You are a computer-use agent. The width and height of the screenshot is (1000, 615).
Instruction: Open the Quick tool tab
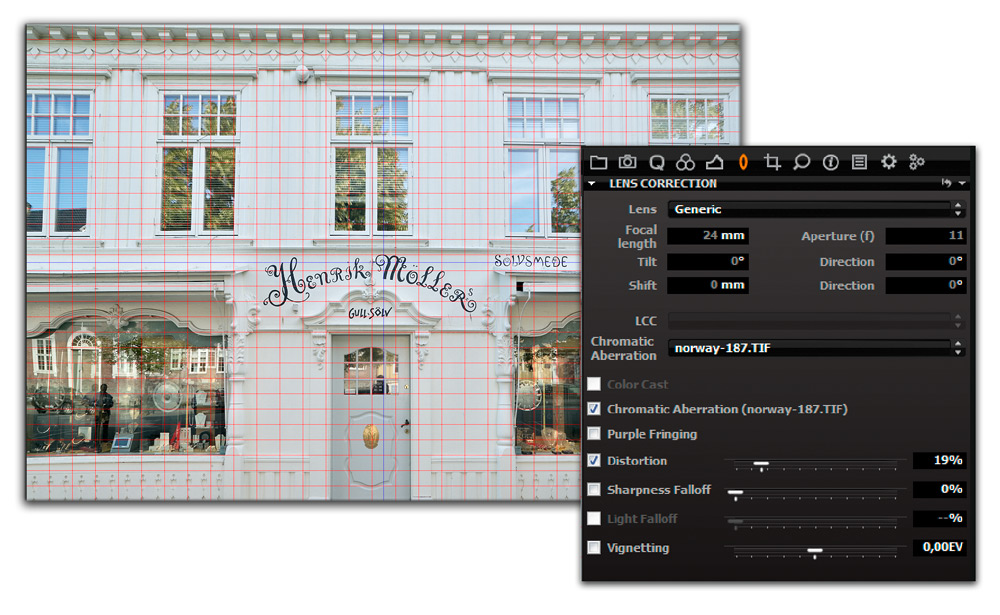[657, 163]
